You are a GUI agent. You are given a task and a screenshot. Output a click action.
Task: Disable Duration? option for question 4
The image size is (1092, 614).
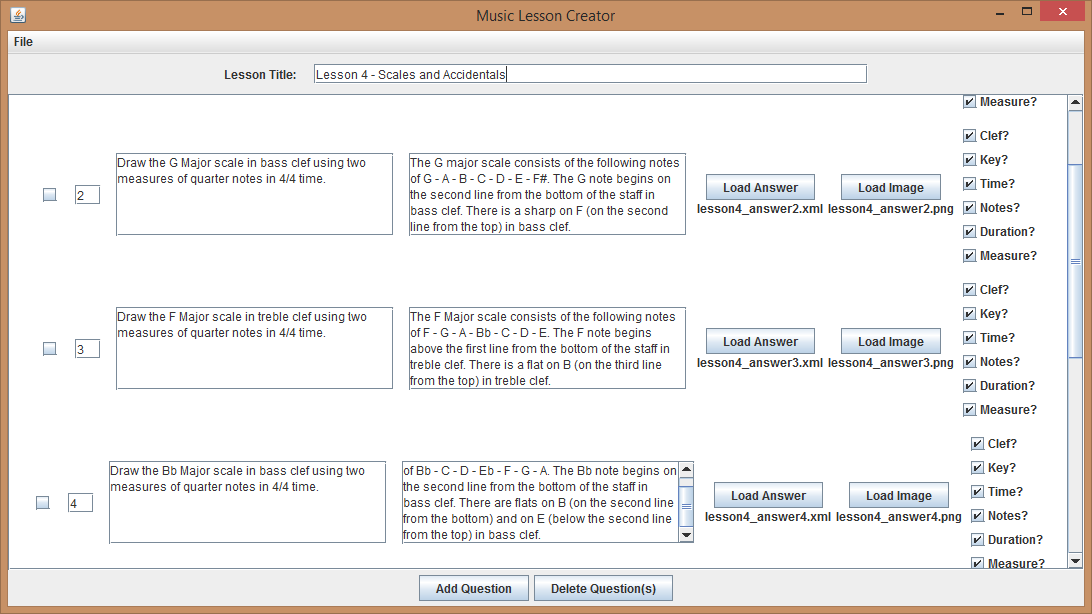pyautogui.click(x=978, y=540)
